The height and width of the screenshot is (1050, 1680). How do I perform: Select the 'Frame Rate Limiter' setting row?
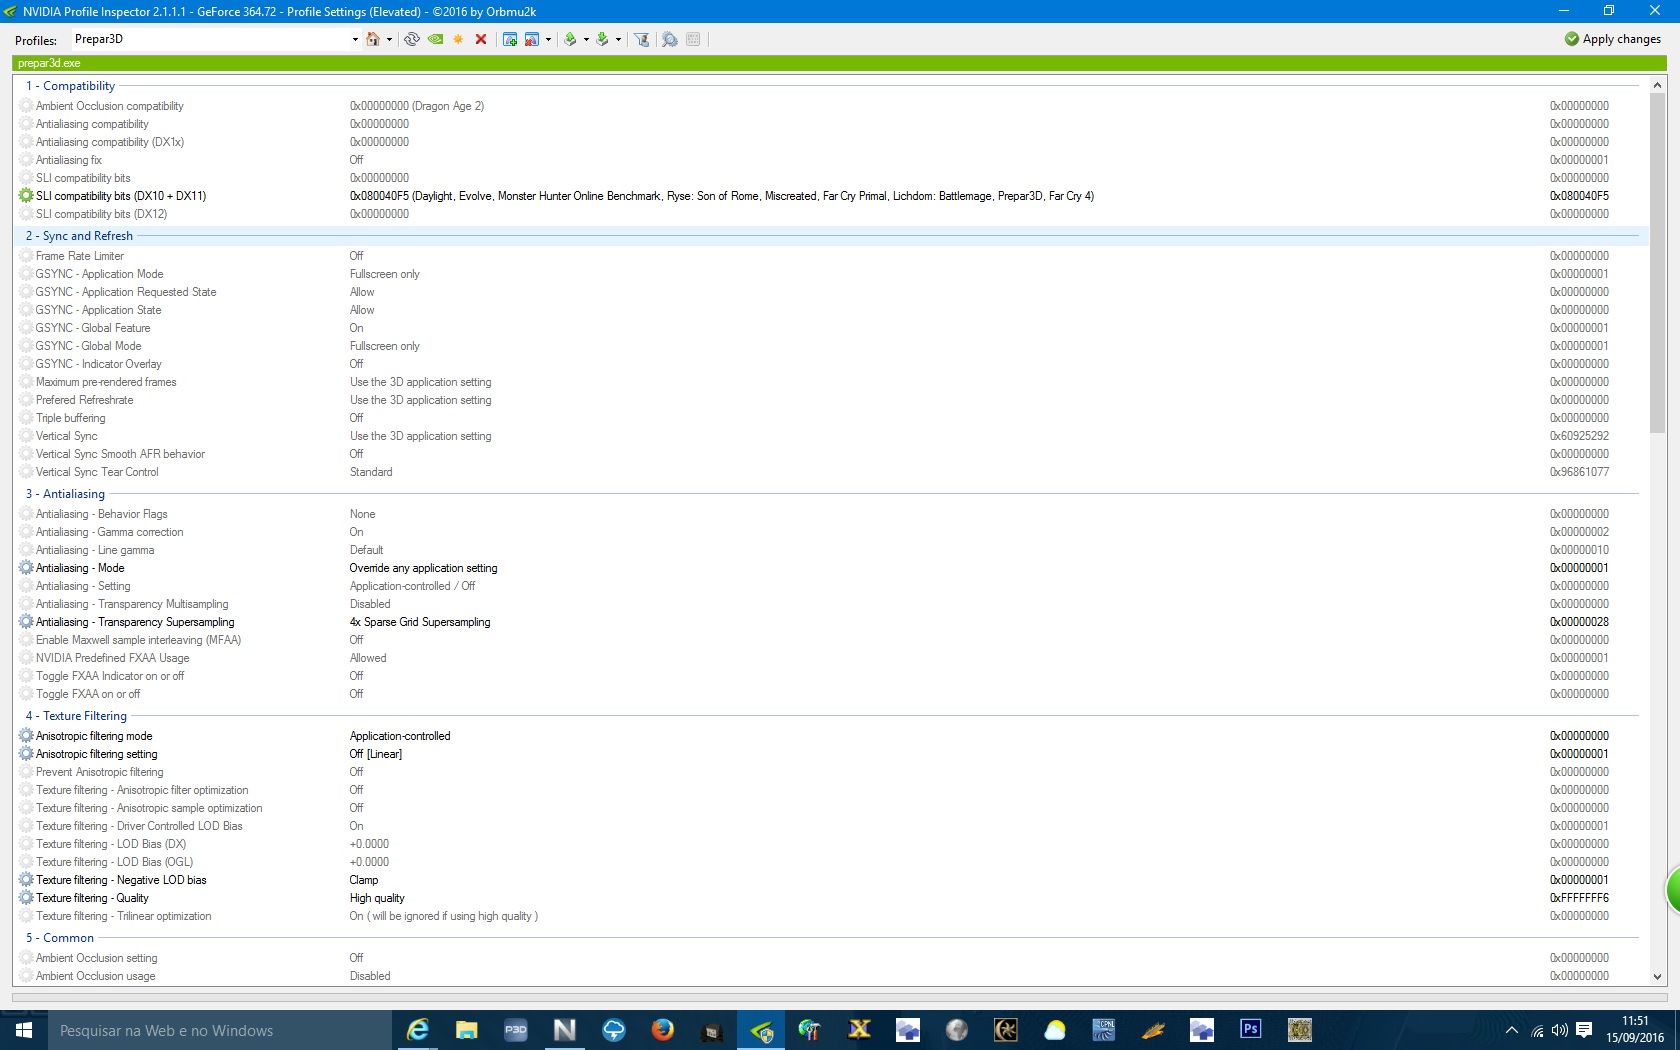(x=830, y=256)
